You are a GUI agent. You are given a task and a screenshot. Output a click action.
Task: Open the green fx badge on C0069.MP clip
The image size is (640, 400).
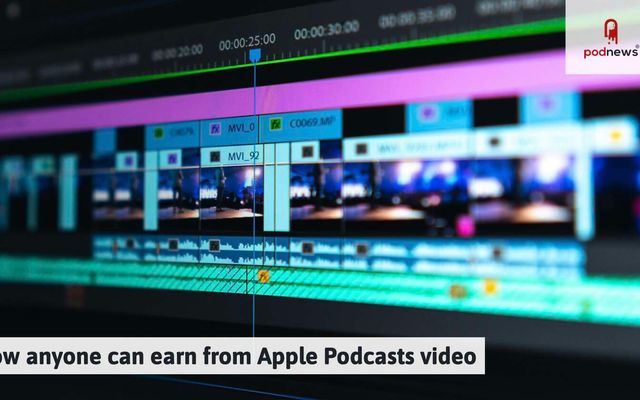[x=276, y=124]
